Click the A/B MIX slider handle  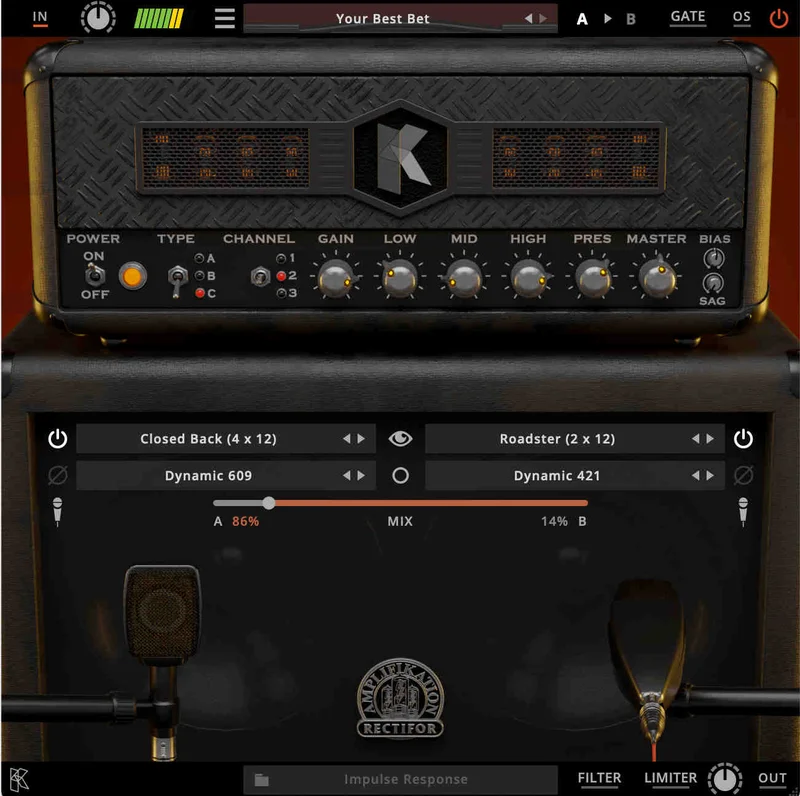(x=269, y=503)
